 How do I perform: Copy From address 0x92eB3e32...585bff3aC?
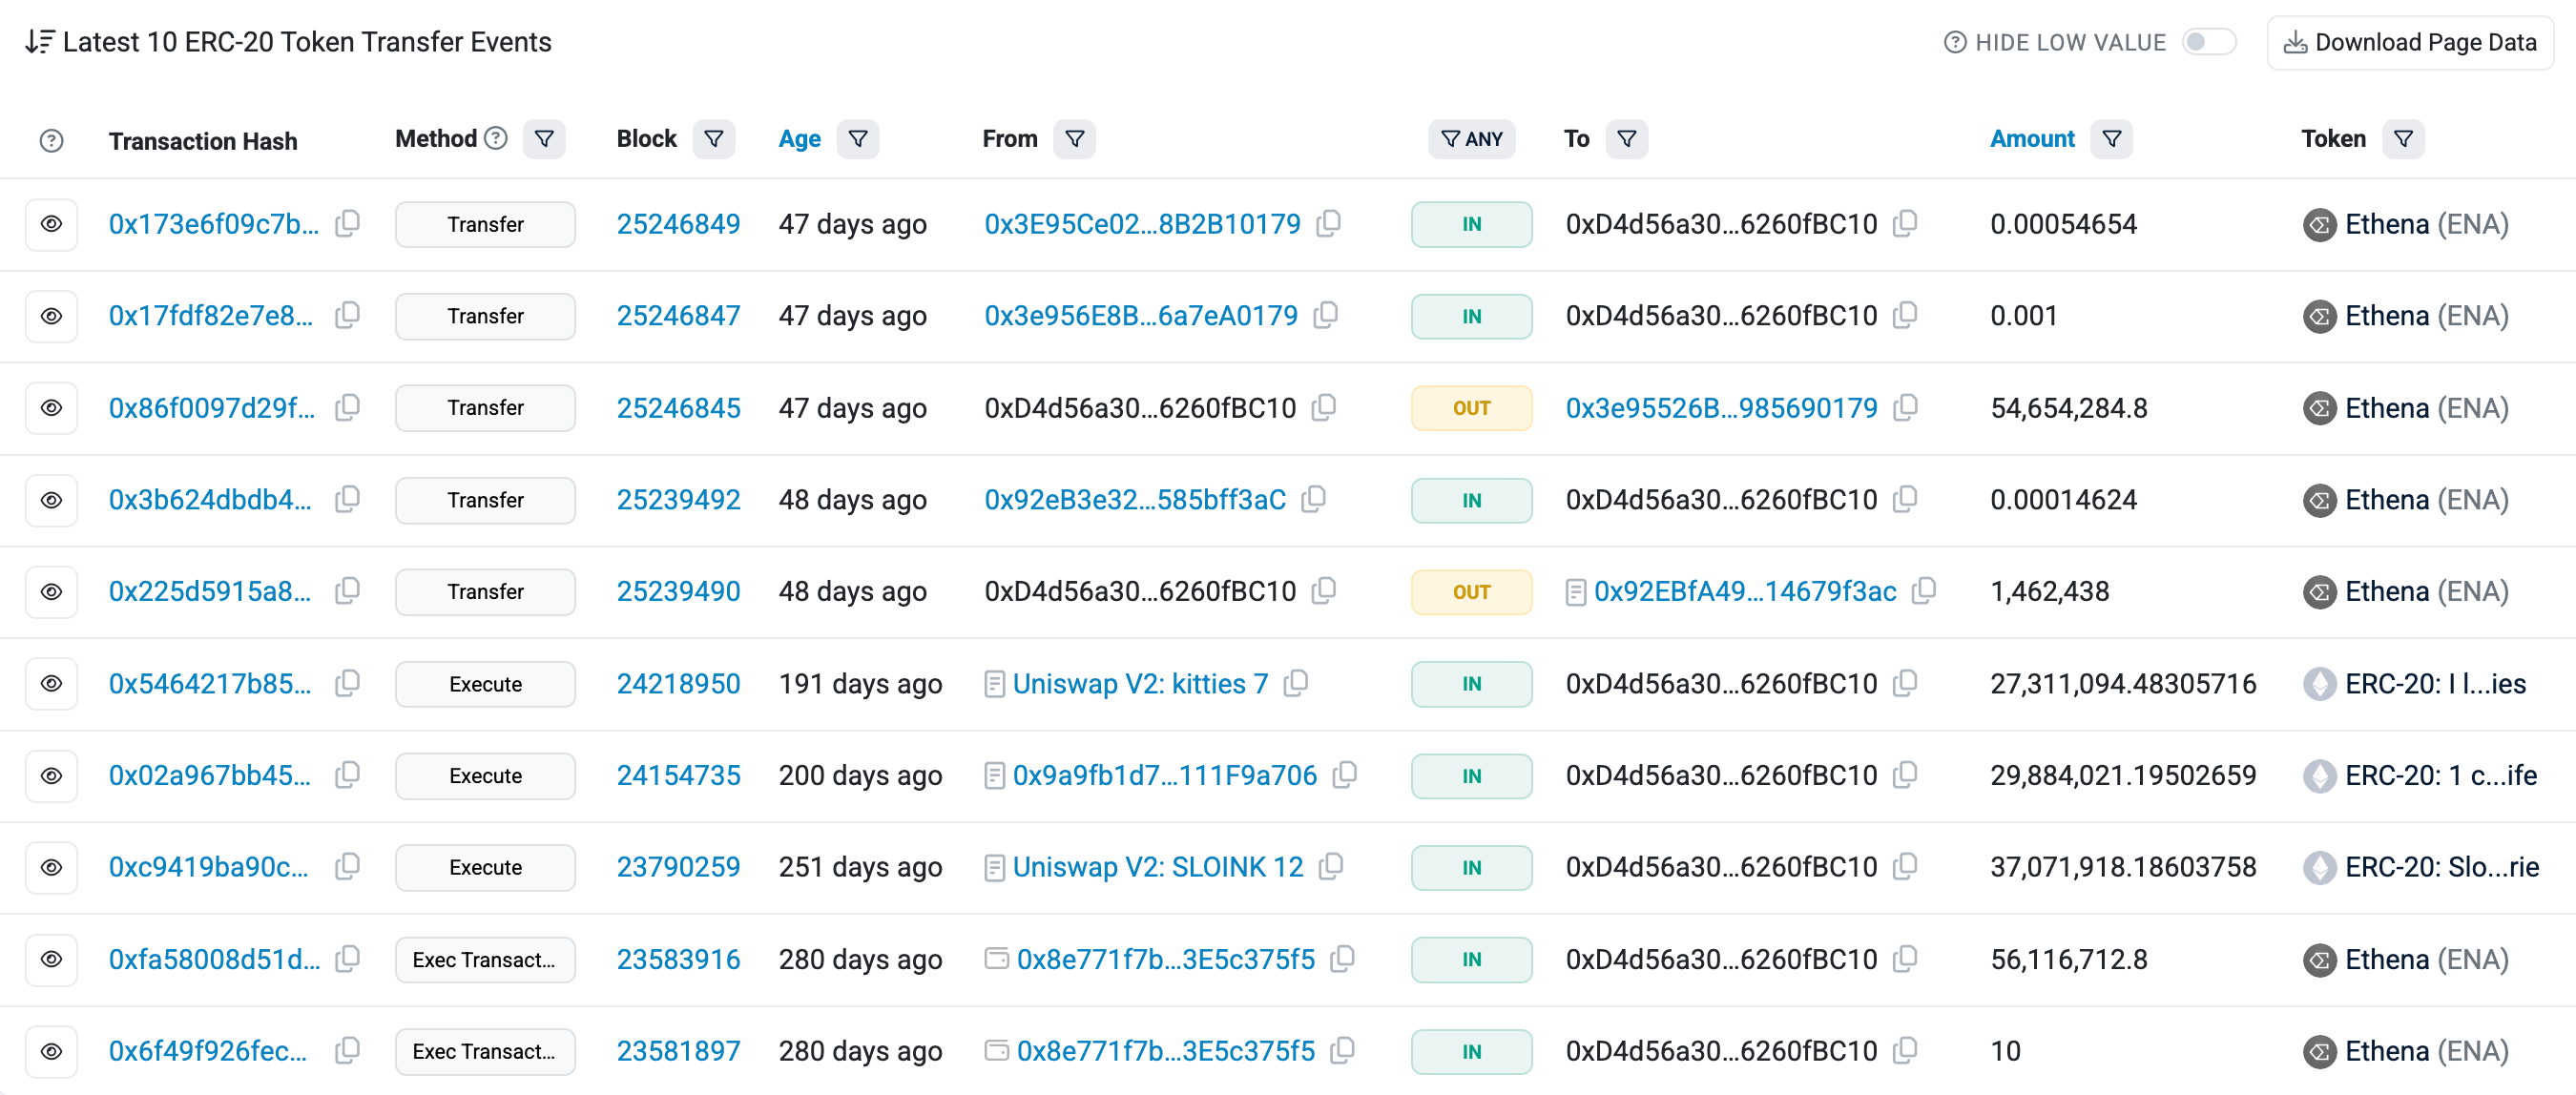click(x=1313, y=499)
